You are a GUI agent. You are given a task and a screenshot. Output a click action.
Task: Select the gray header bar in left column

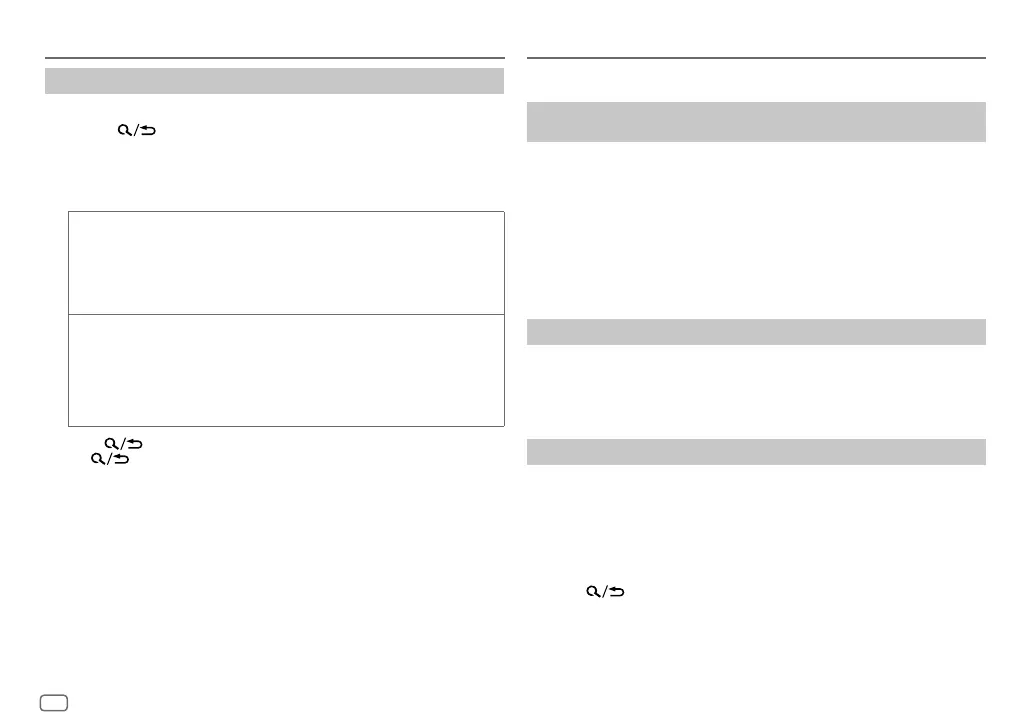tap(274, 81)
